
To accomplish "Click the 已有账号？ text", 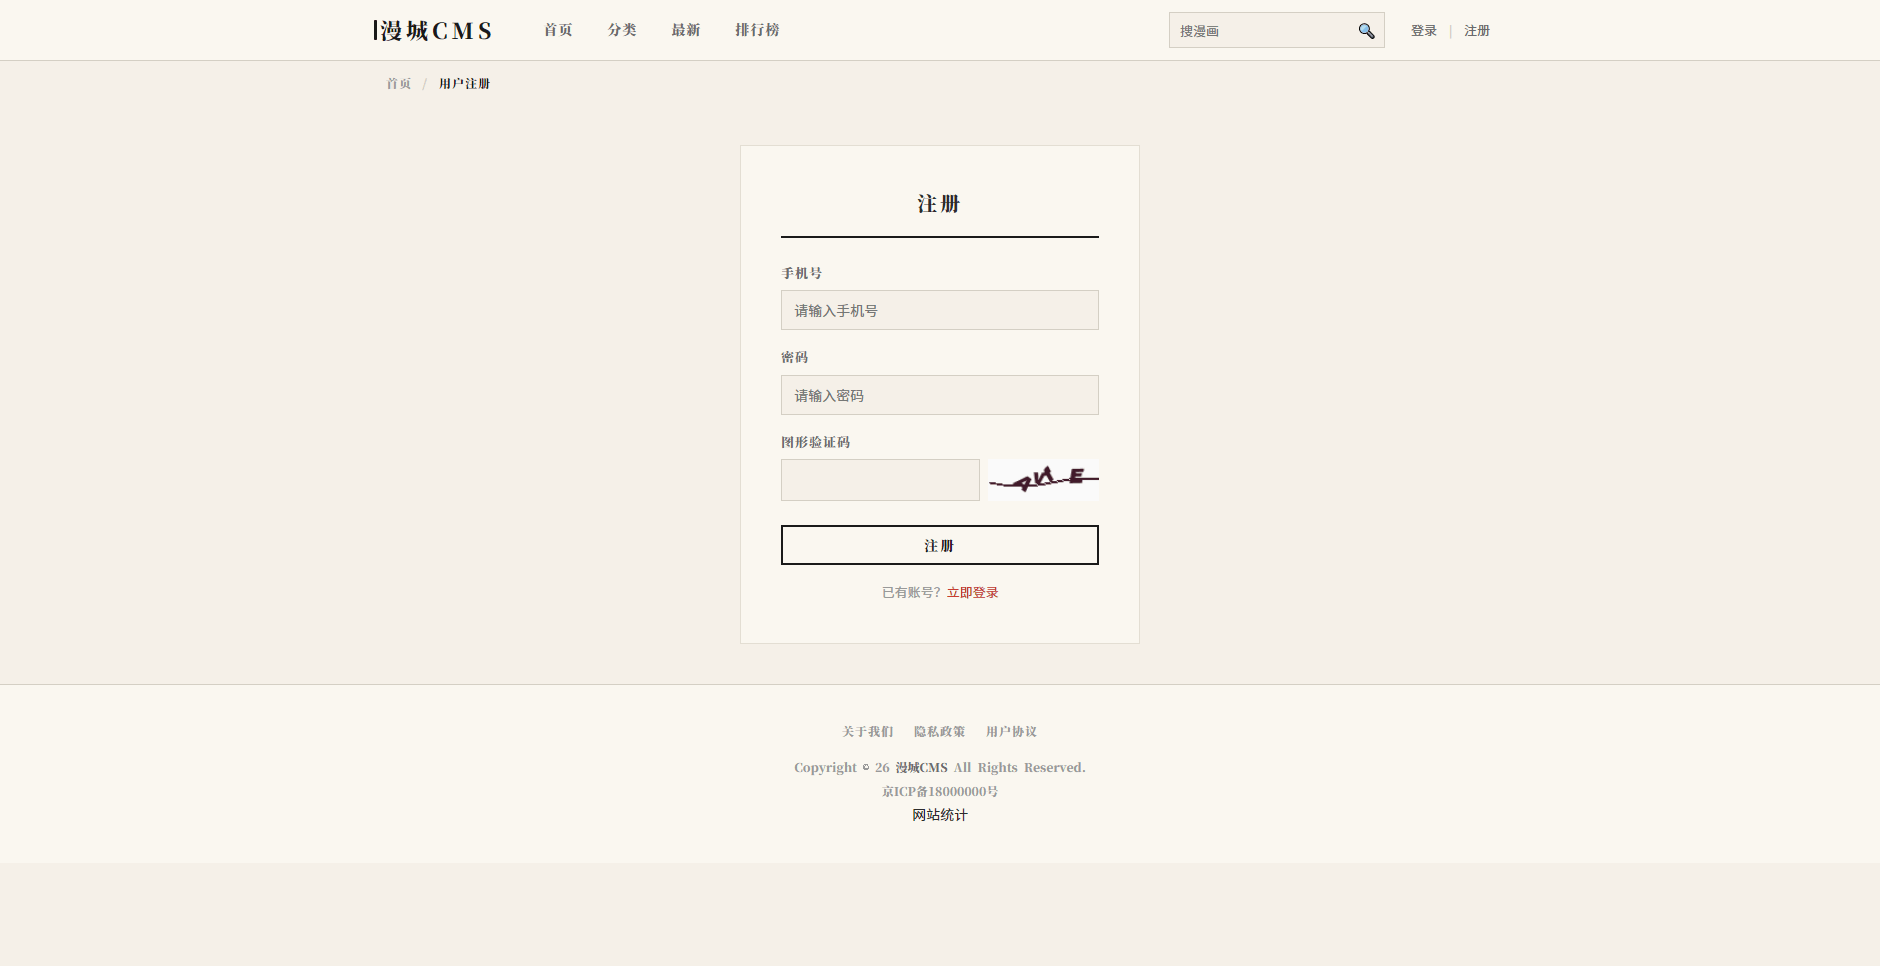I will click(912, 593).
